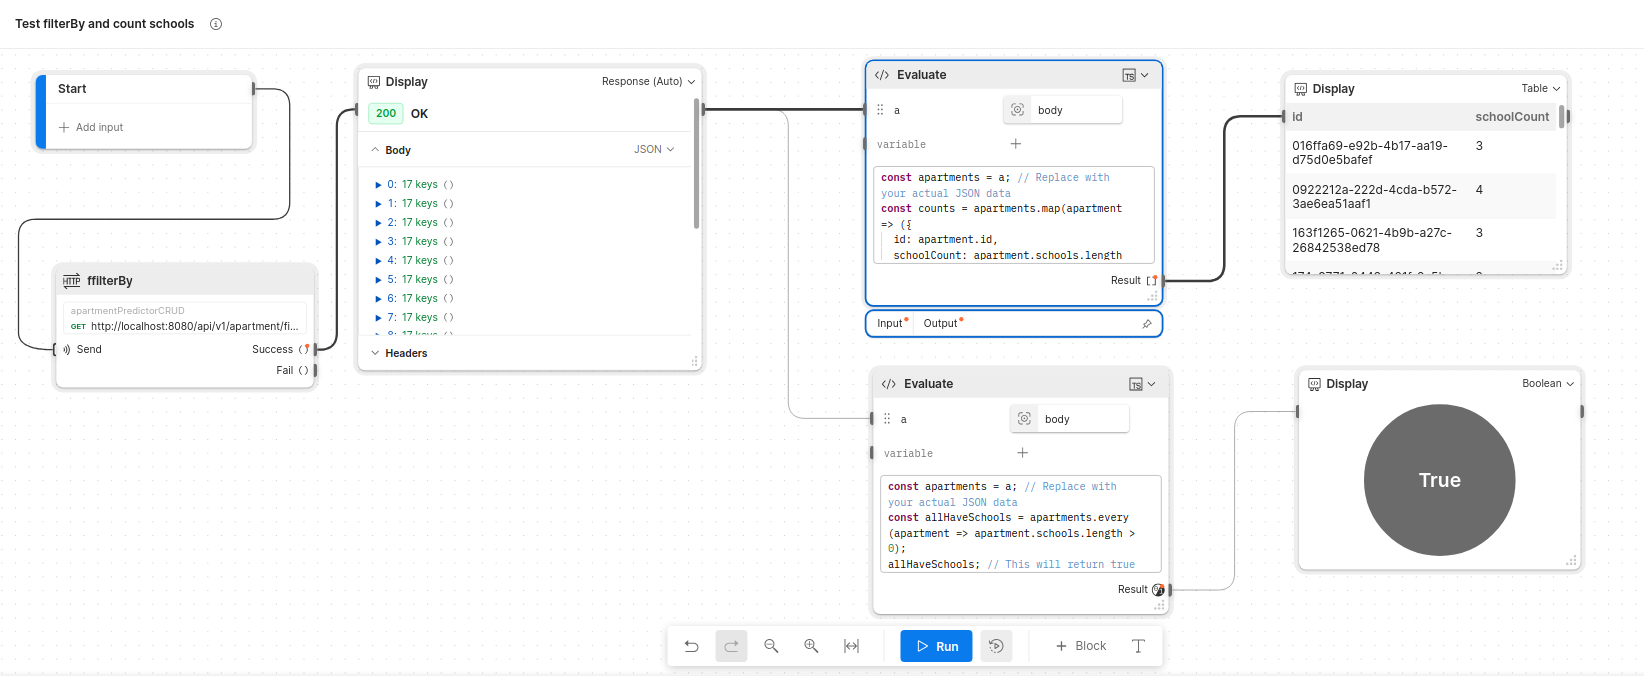Image resolution: width=1644 pixels, height=677 pixels.
Task: Click Add input in Start block
Action: (x=91, y=128)
